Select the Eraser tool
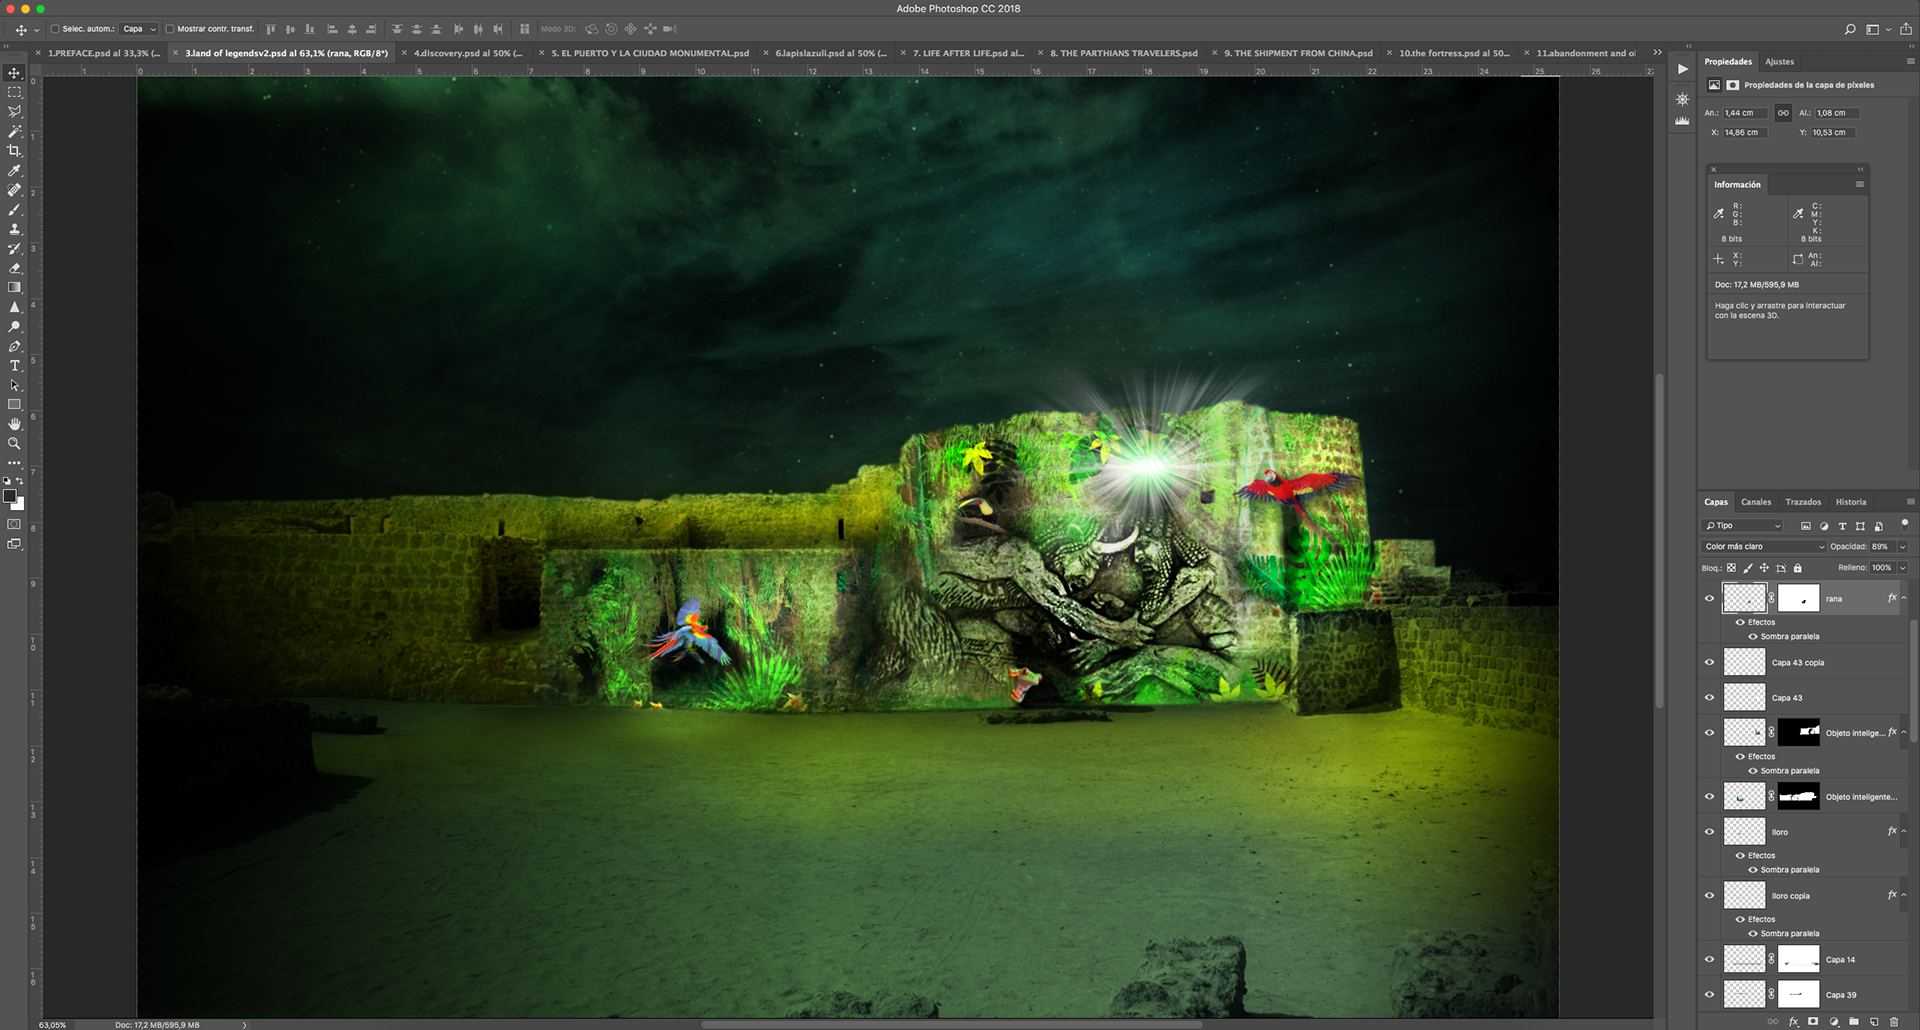Image resolution: width=1920 pixels, height=1030 pixels. (x=14, y=268)
